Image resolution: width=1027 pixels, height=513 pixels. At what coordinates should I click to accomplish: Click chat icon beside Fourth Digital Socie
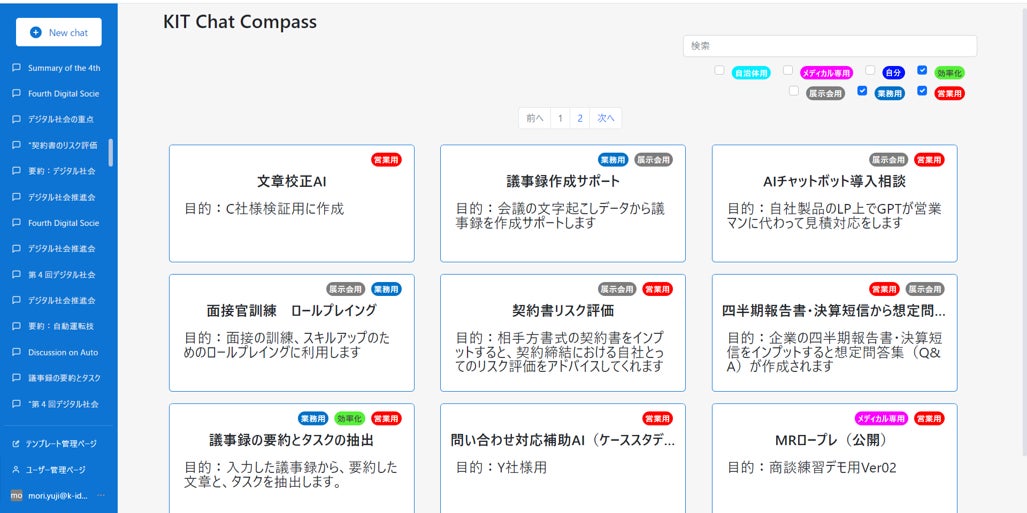(16, 94)
